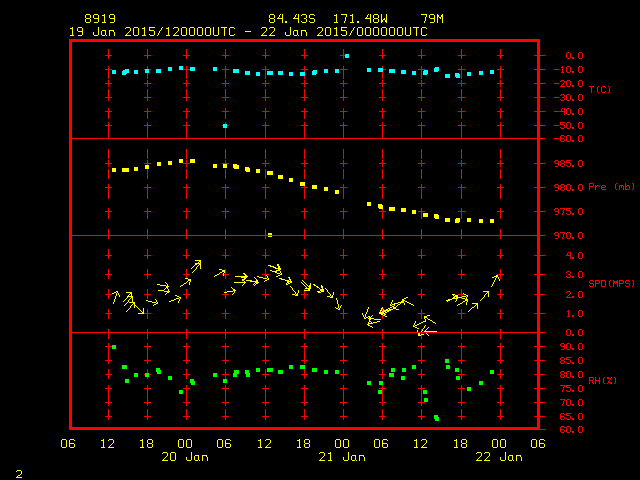Select the 65.0 humidity tick label
The image size is (640, 480).
(x=571, y=417)
